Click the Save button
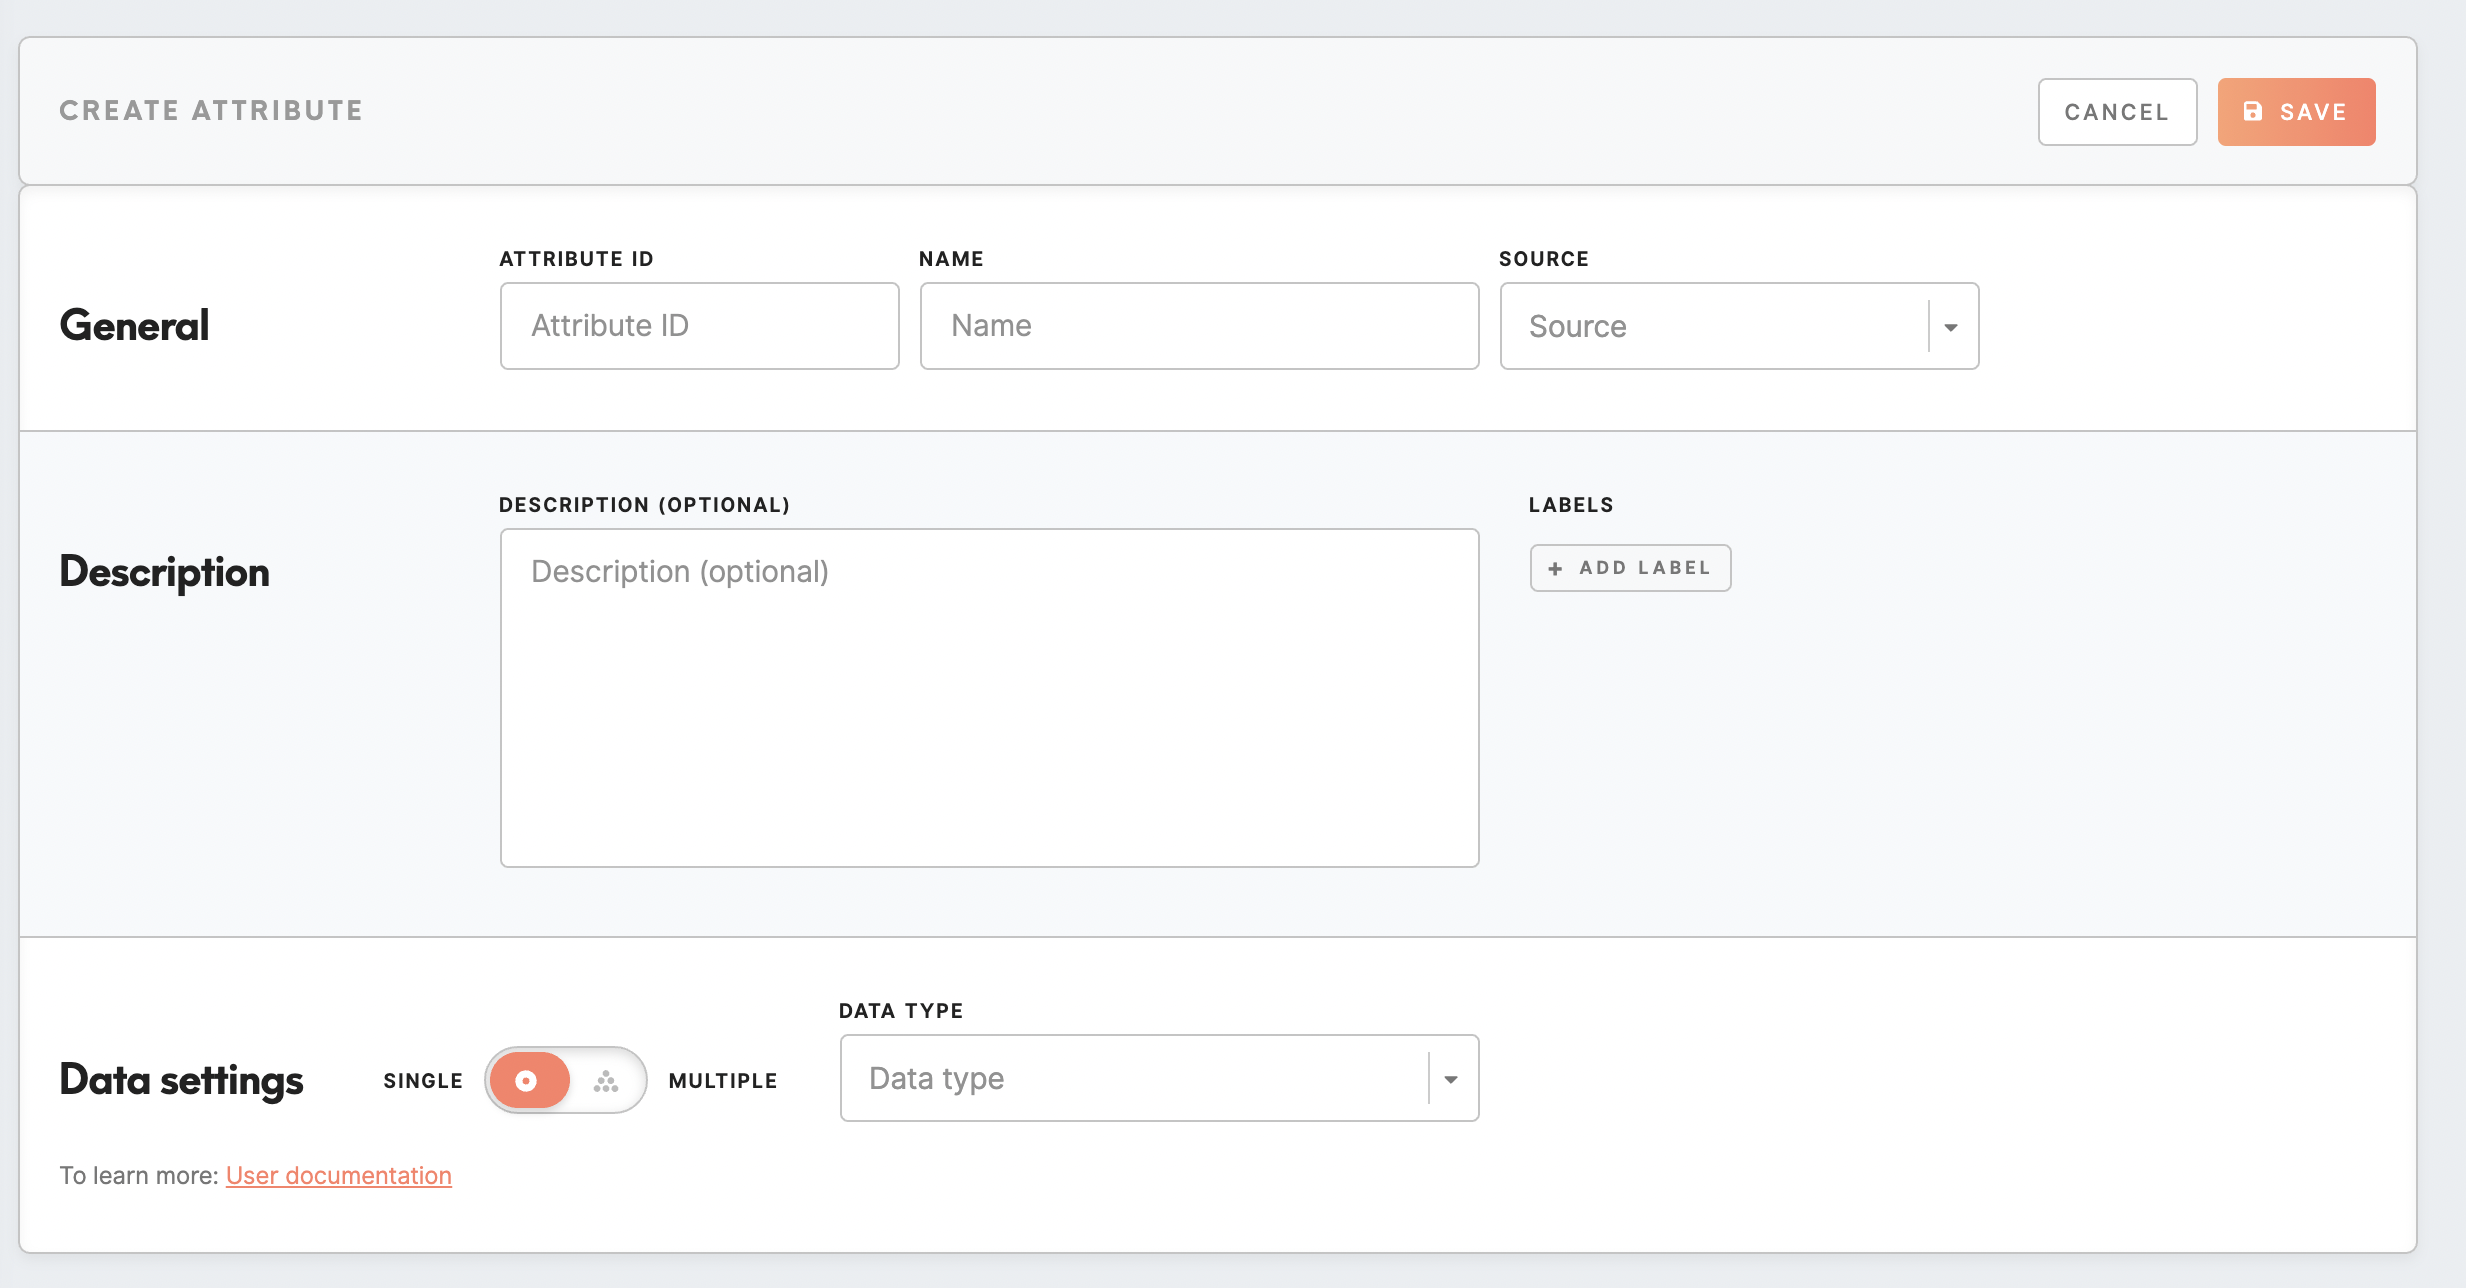The width and height of the screenshot is (2466, 1288). click(x=2296, y=112)
